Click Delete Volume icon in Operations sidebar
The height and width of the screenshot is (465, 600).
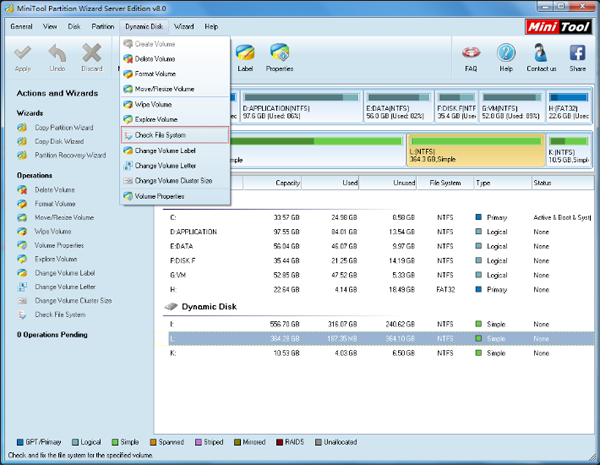[x=22, y=190]
